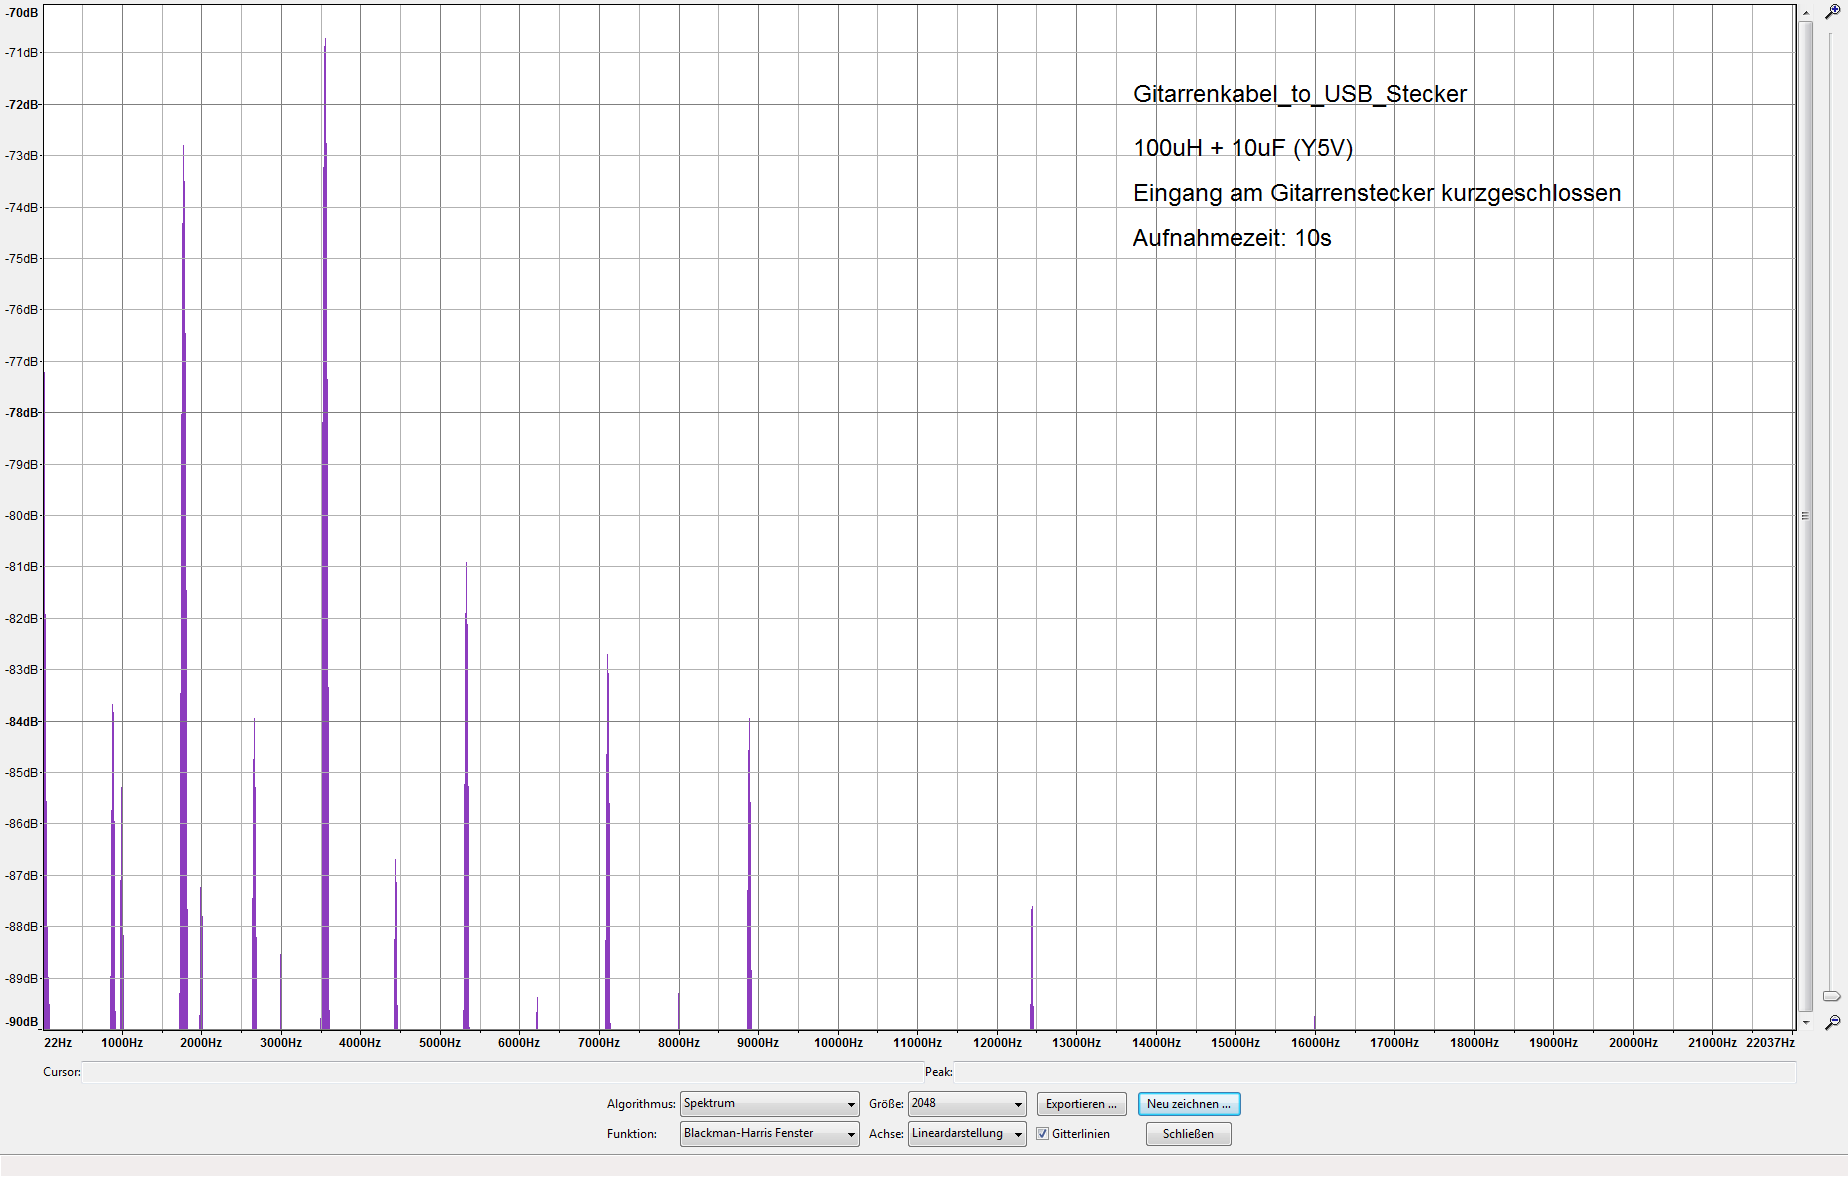This screenshot has height=1177, width=1848.
Task: Click the Exportieren button
Action: pos(1081,1104)
